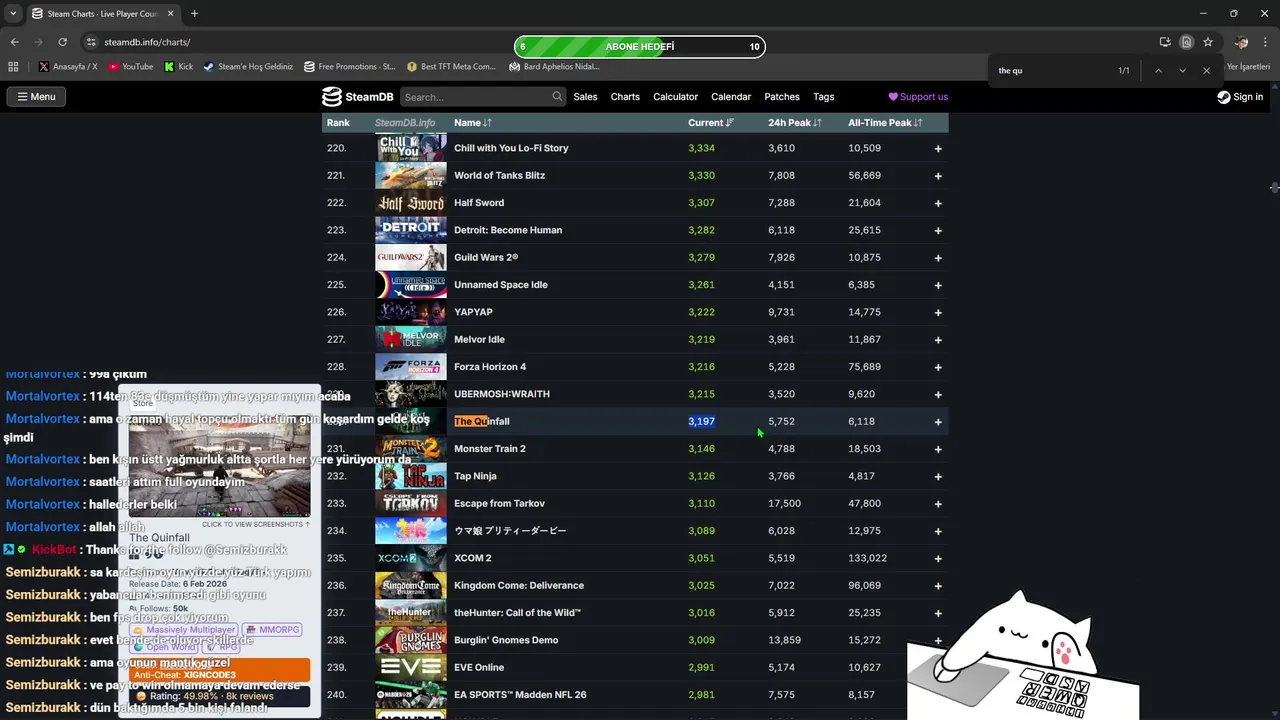Expand the Detroit: Become Human row with plus
This screenshot has height=720, width=1280.
click(938, 230)
